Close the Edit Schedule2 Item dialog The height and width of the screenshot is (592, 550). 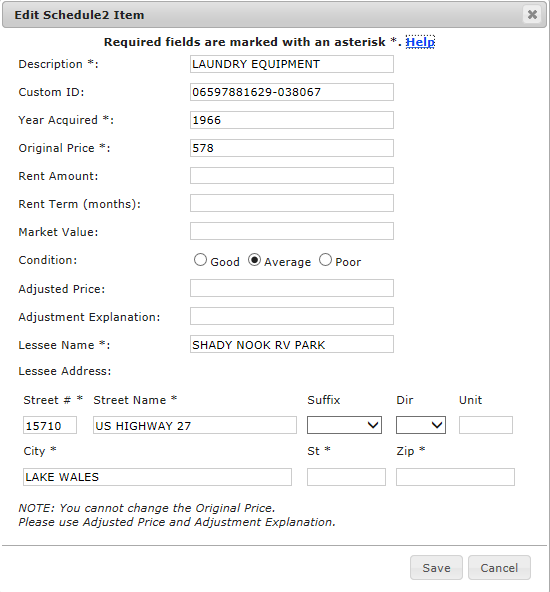click(532, 15)
